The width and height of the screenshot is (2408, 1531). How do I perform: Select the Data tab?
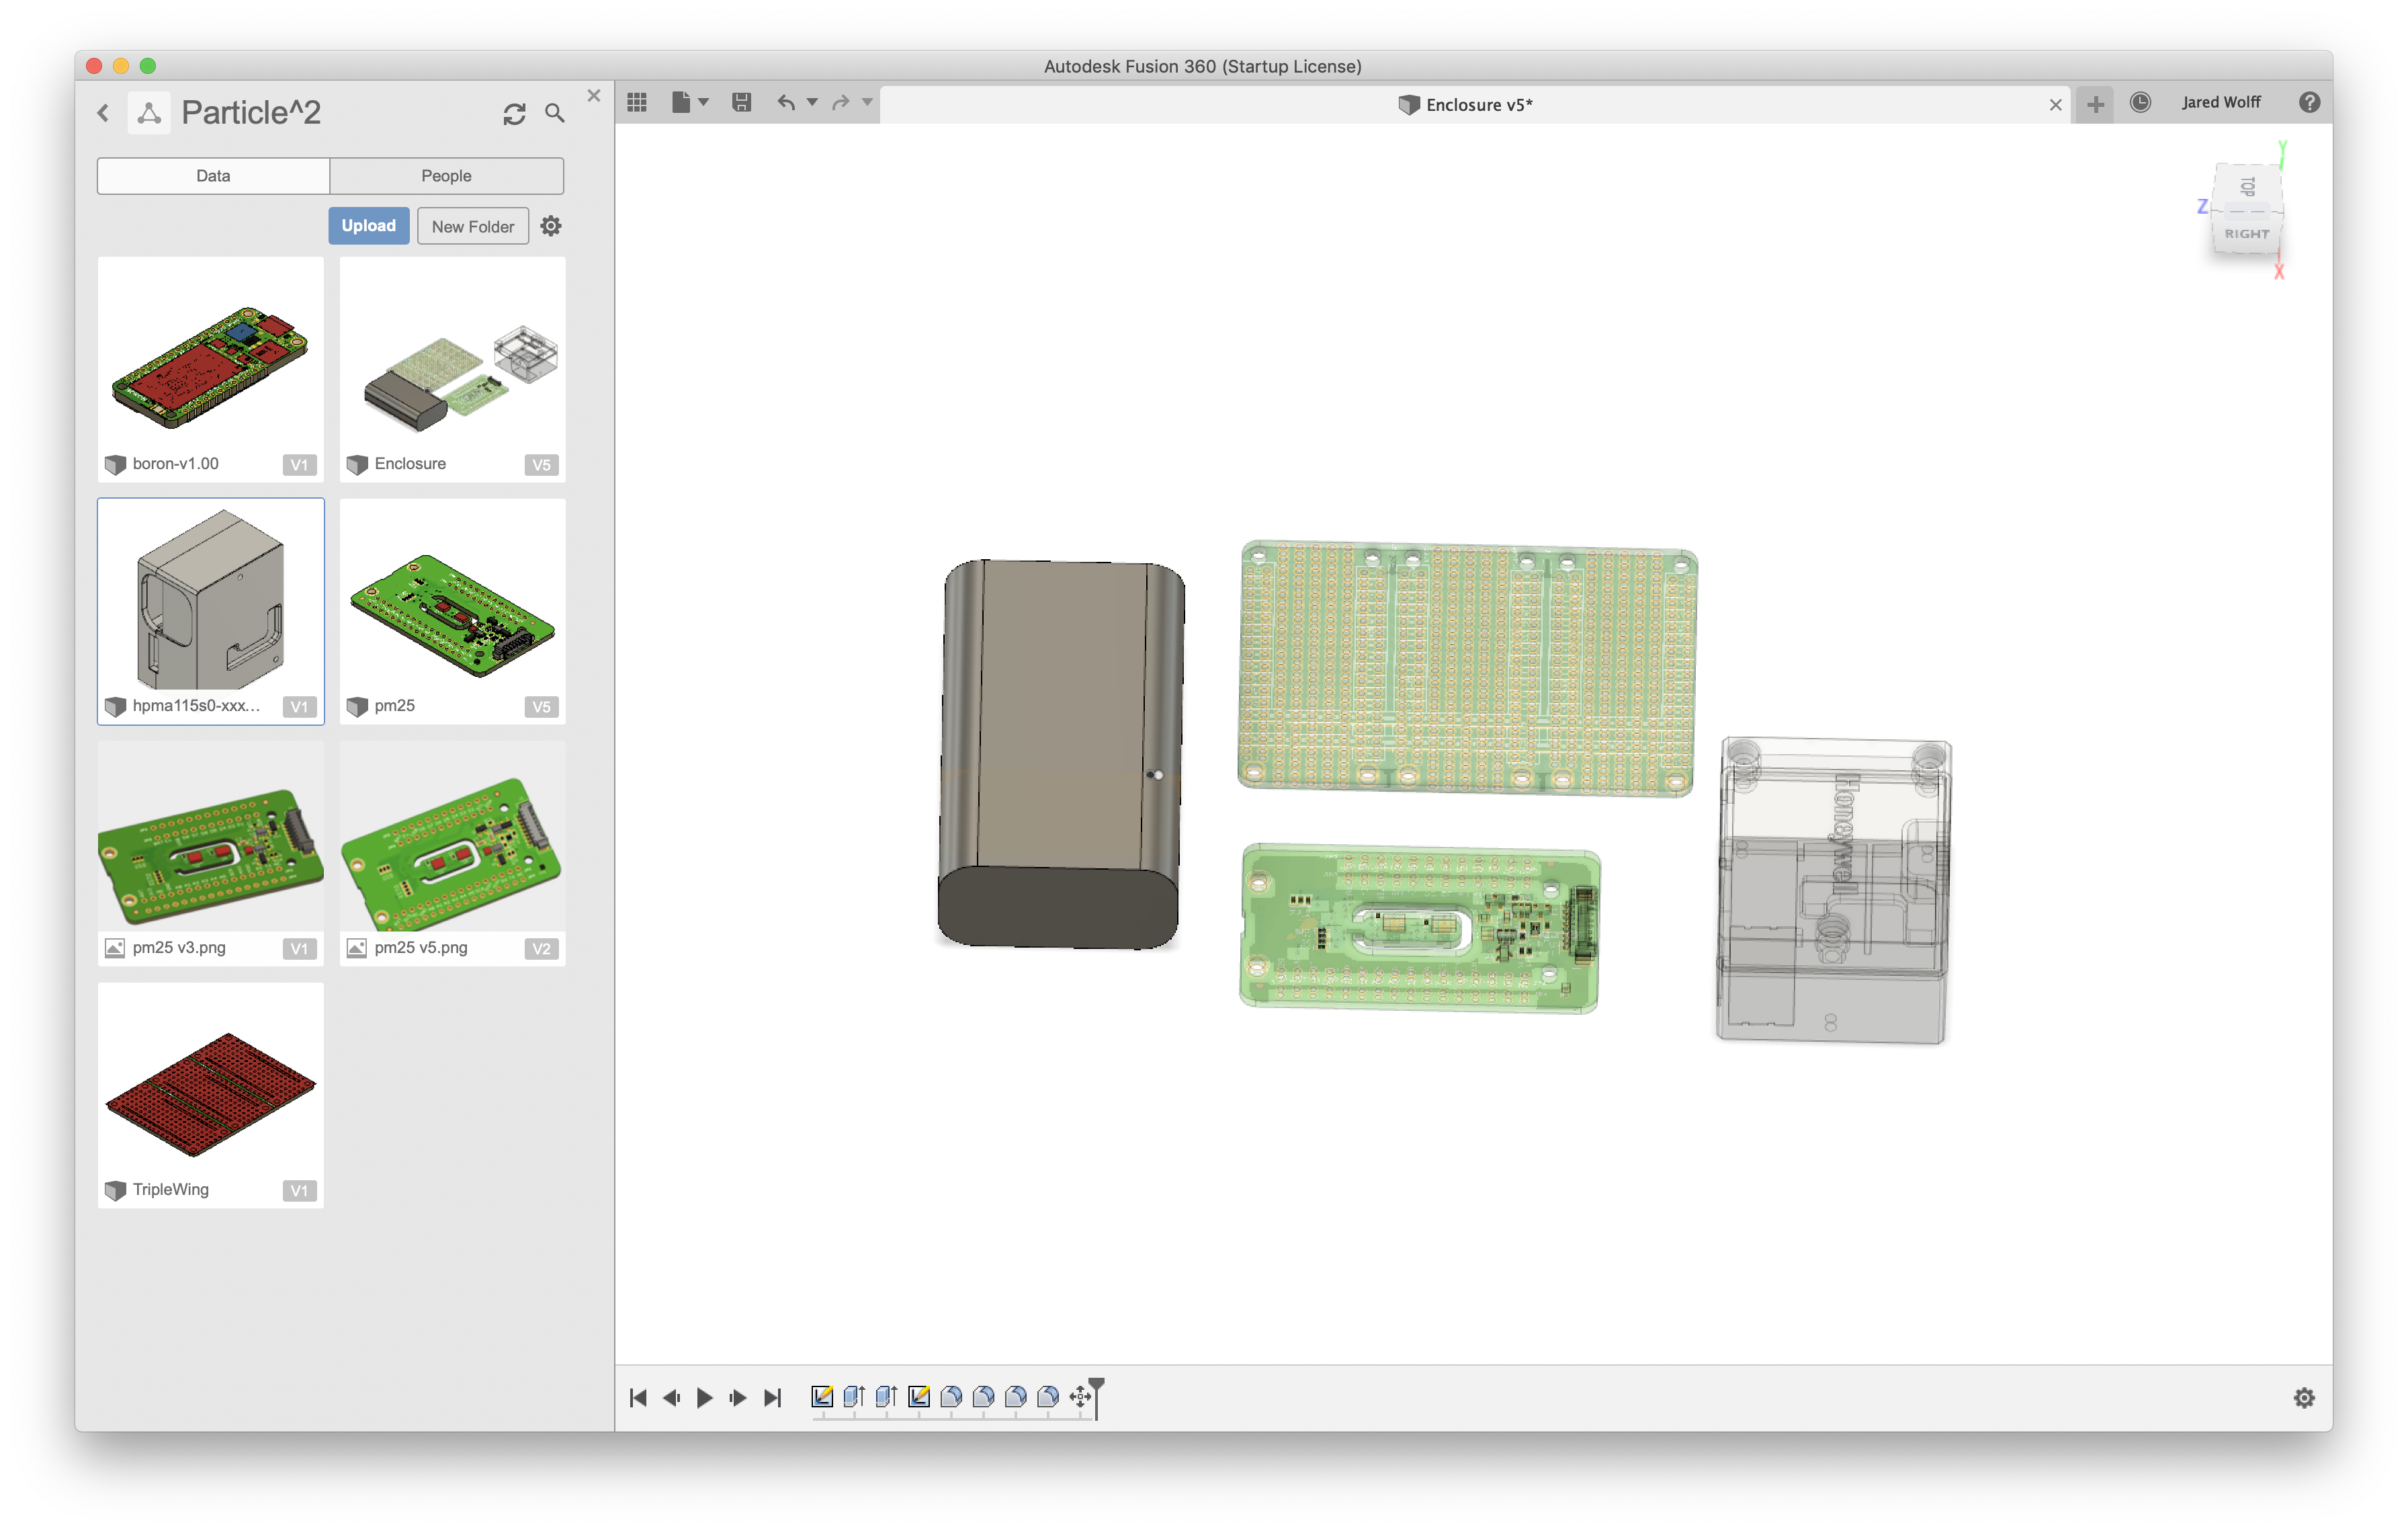[x=213, y=176]
